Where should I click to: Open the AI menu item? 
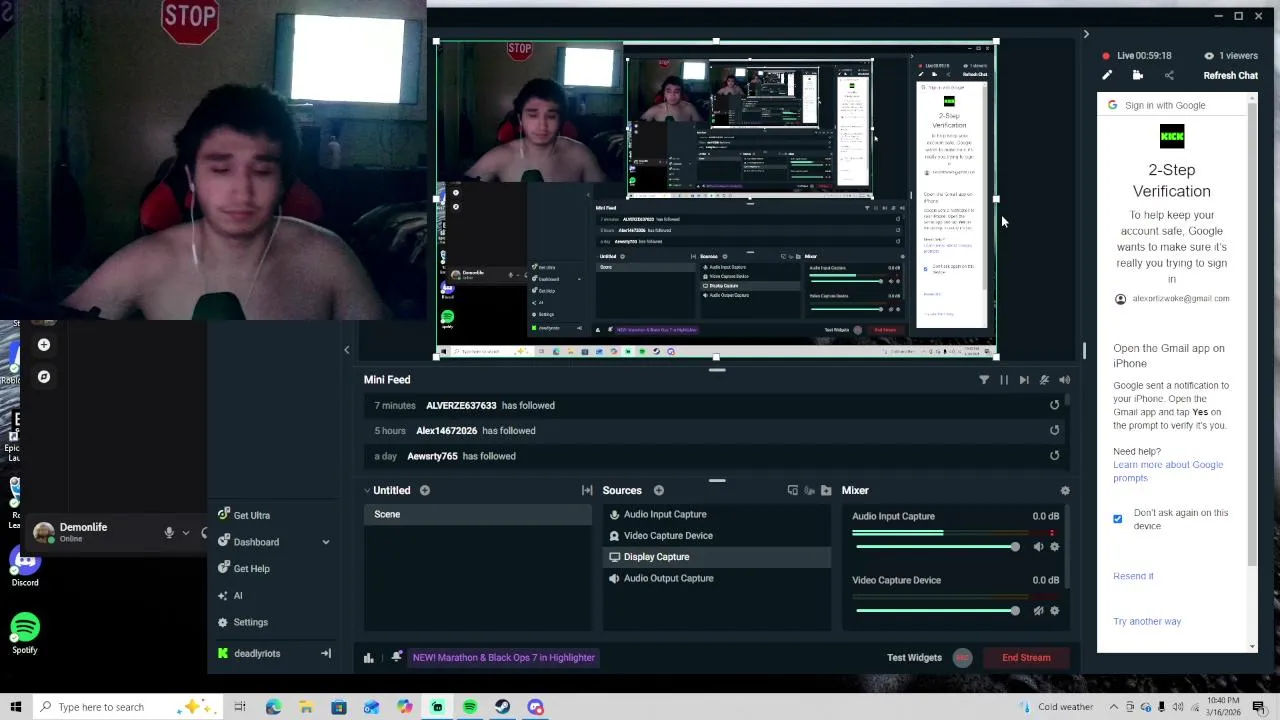point(231,595)
